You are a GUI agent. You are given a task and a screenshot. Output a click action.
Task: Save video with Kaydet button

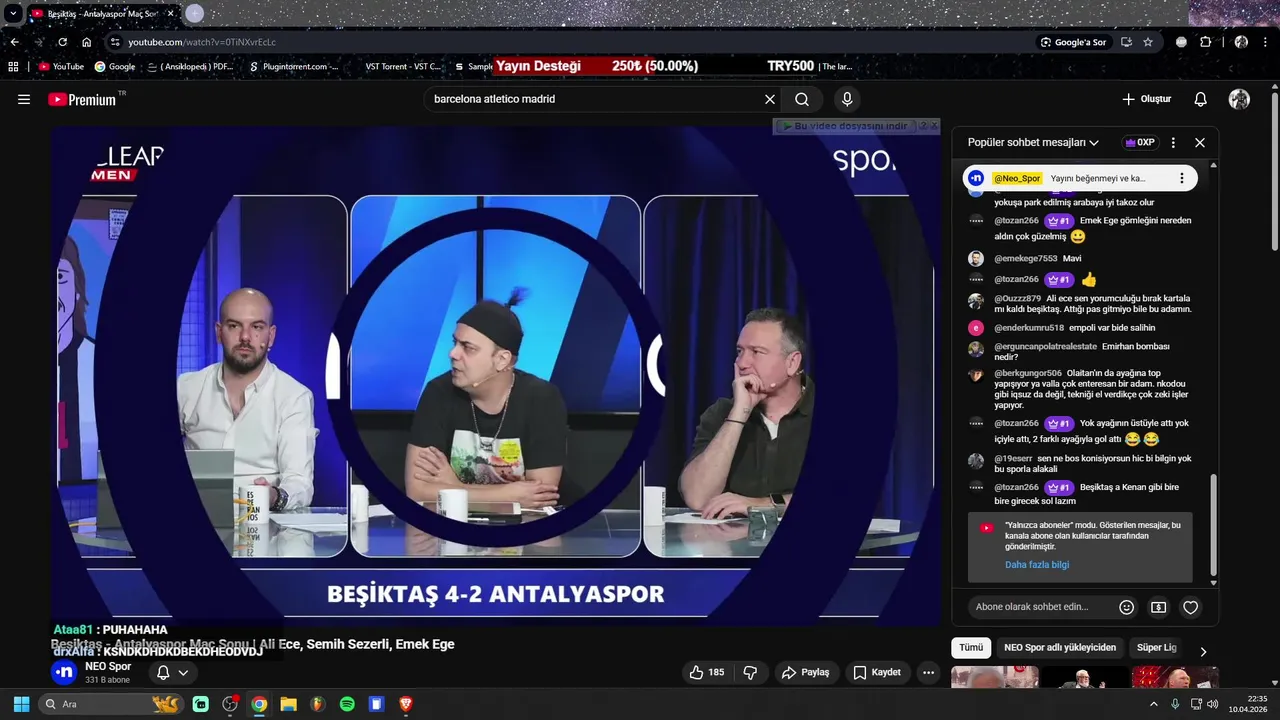click(877, 672)
